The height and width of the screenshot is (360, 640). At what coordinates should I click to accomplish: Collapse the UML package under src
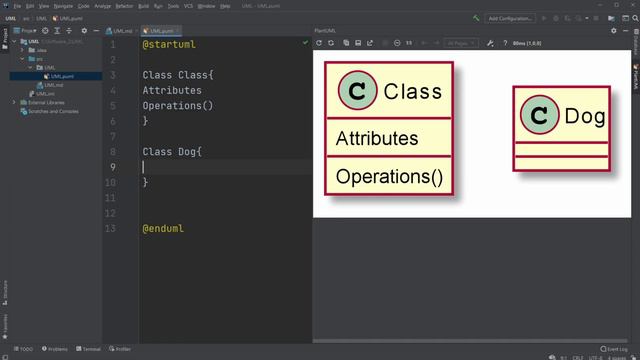pos(30,68)
